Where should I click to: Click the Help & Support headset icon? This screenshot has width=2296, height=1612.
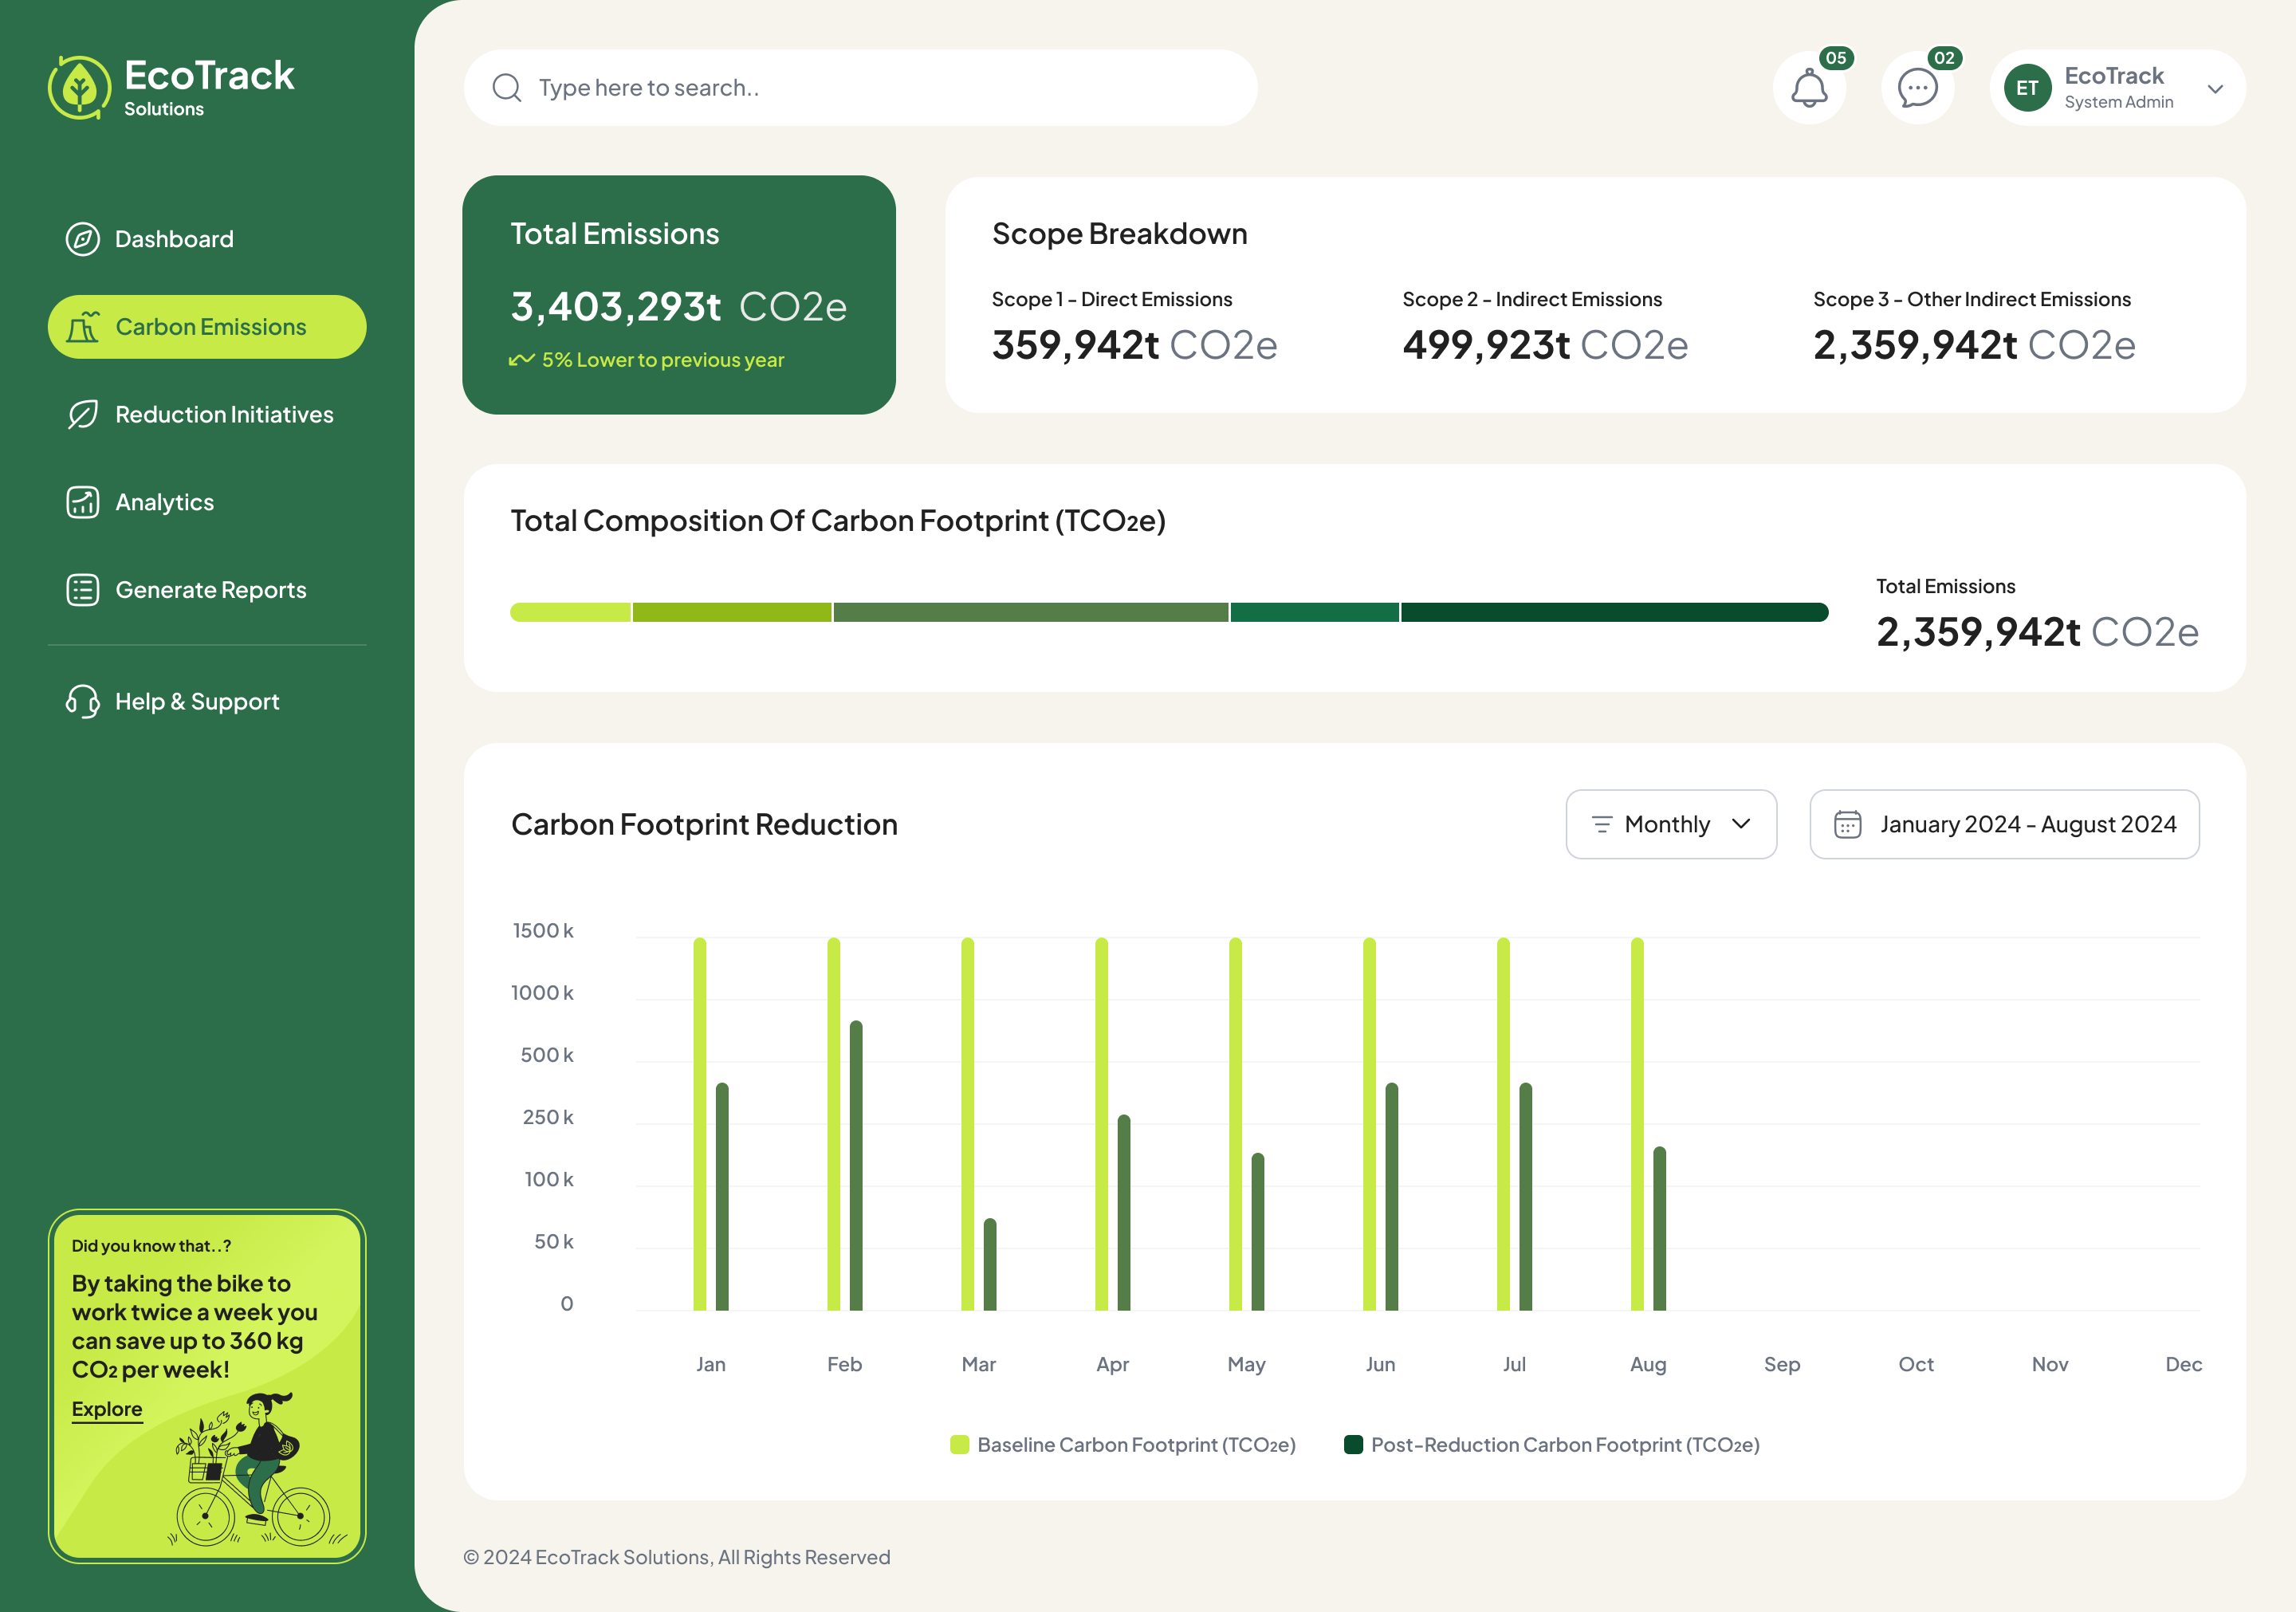click(x=82, y=701)
